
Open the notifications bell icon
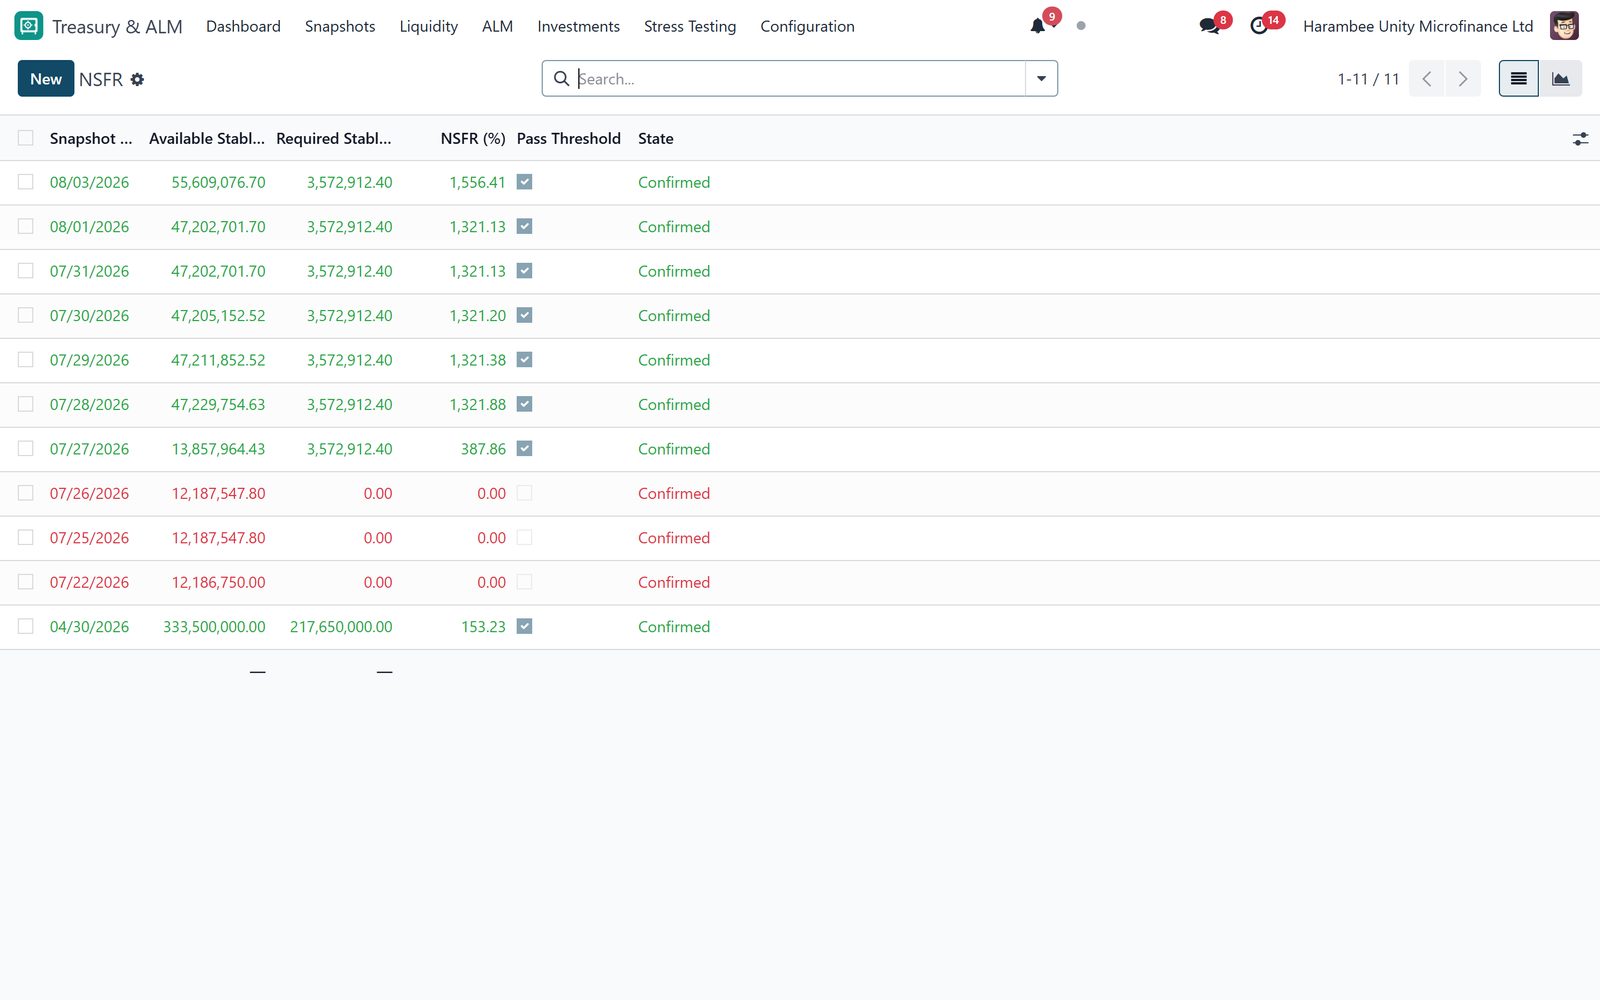(1038, 26)
